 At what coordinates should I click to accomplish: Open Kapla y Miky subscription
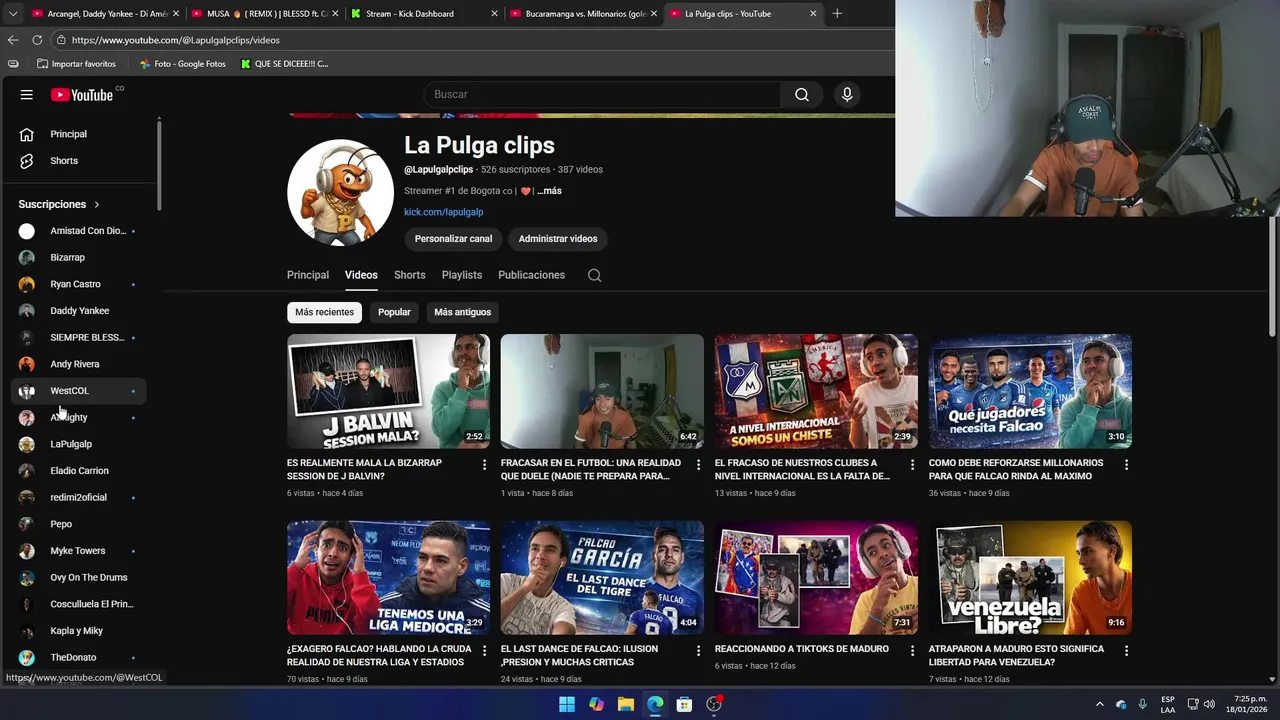tap(79, 631)
